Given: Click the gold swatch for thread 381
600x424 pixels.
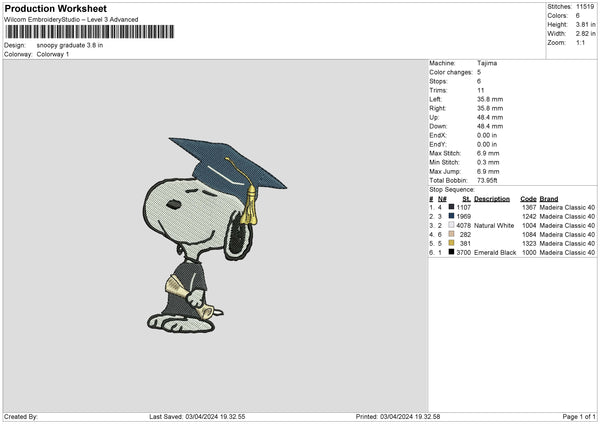Looking at the screenshot, I should [452, 243].
